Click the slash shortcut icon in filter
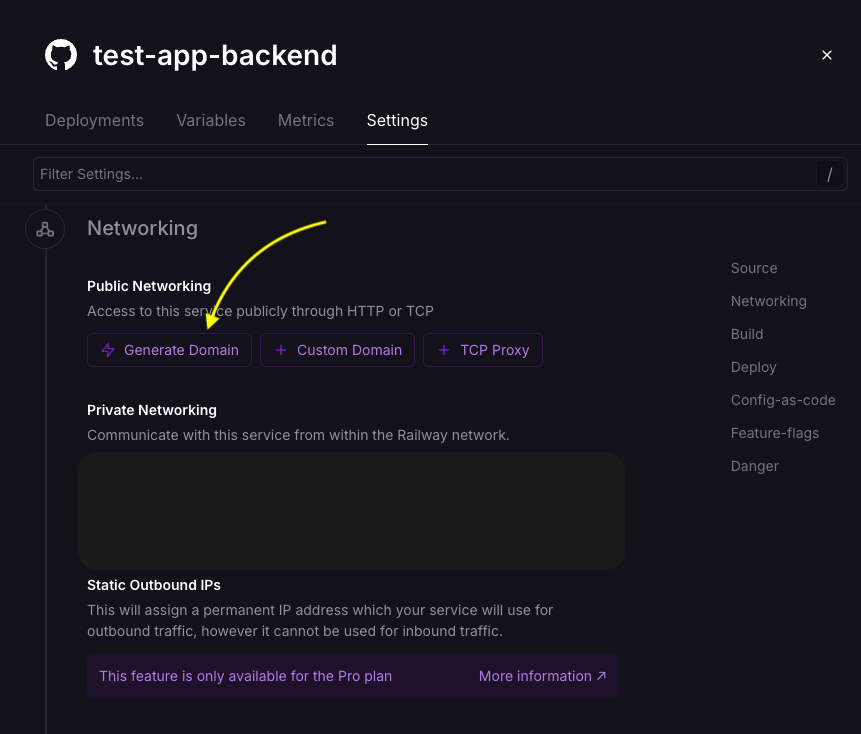This screenshot has height=734, width=861. [x=829, y=174]
